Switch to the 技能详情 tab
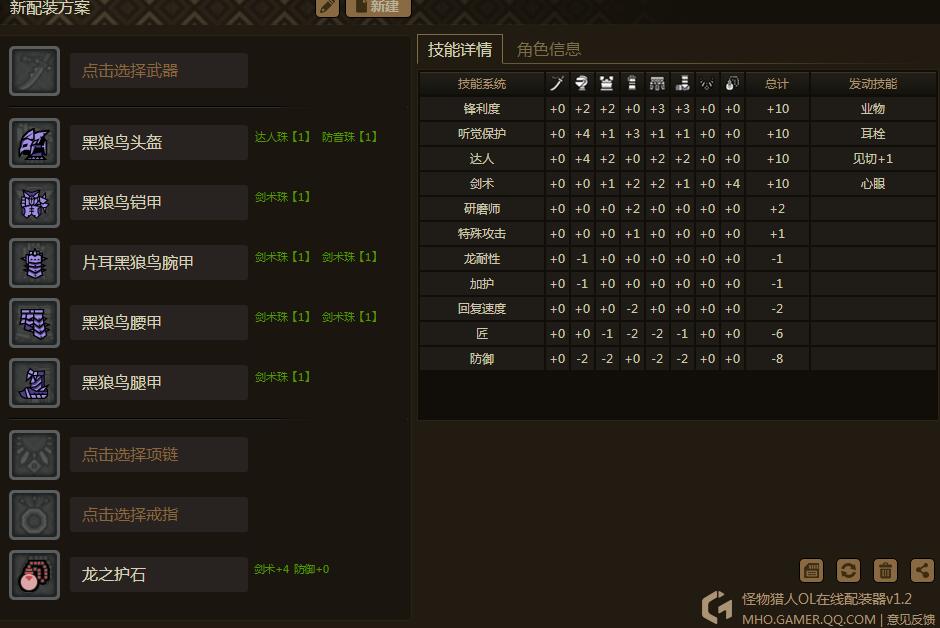 click(x=460, y=49)
